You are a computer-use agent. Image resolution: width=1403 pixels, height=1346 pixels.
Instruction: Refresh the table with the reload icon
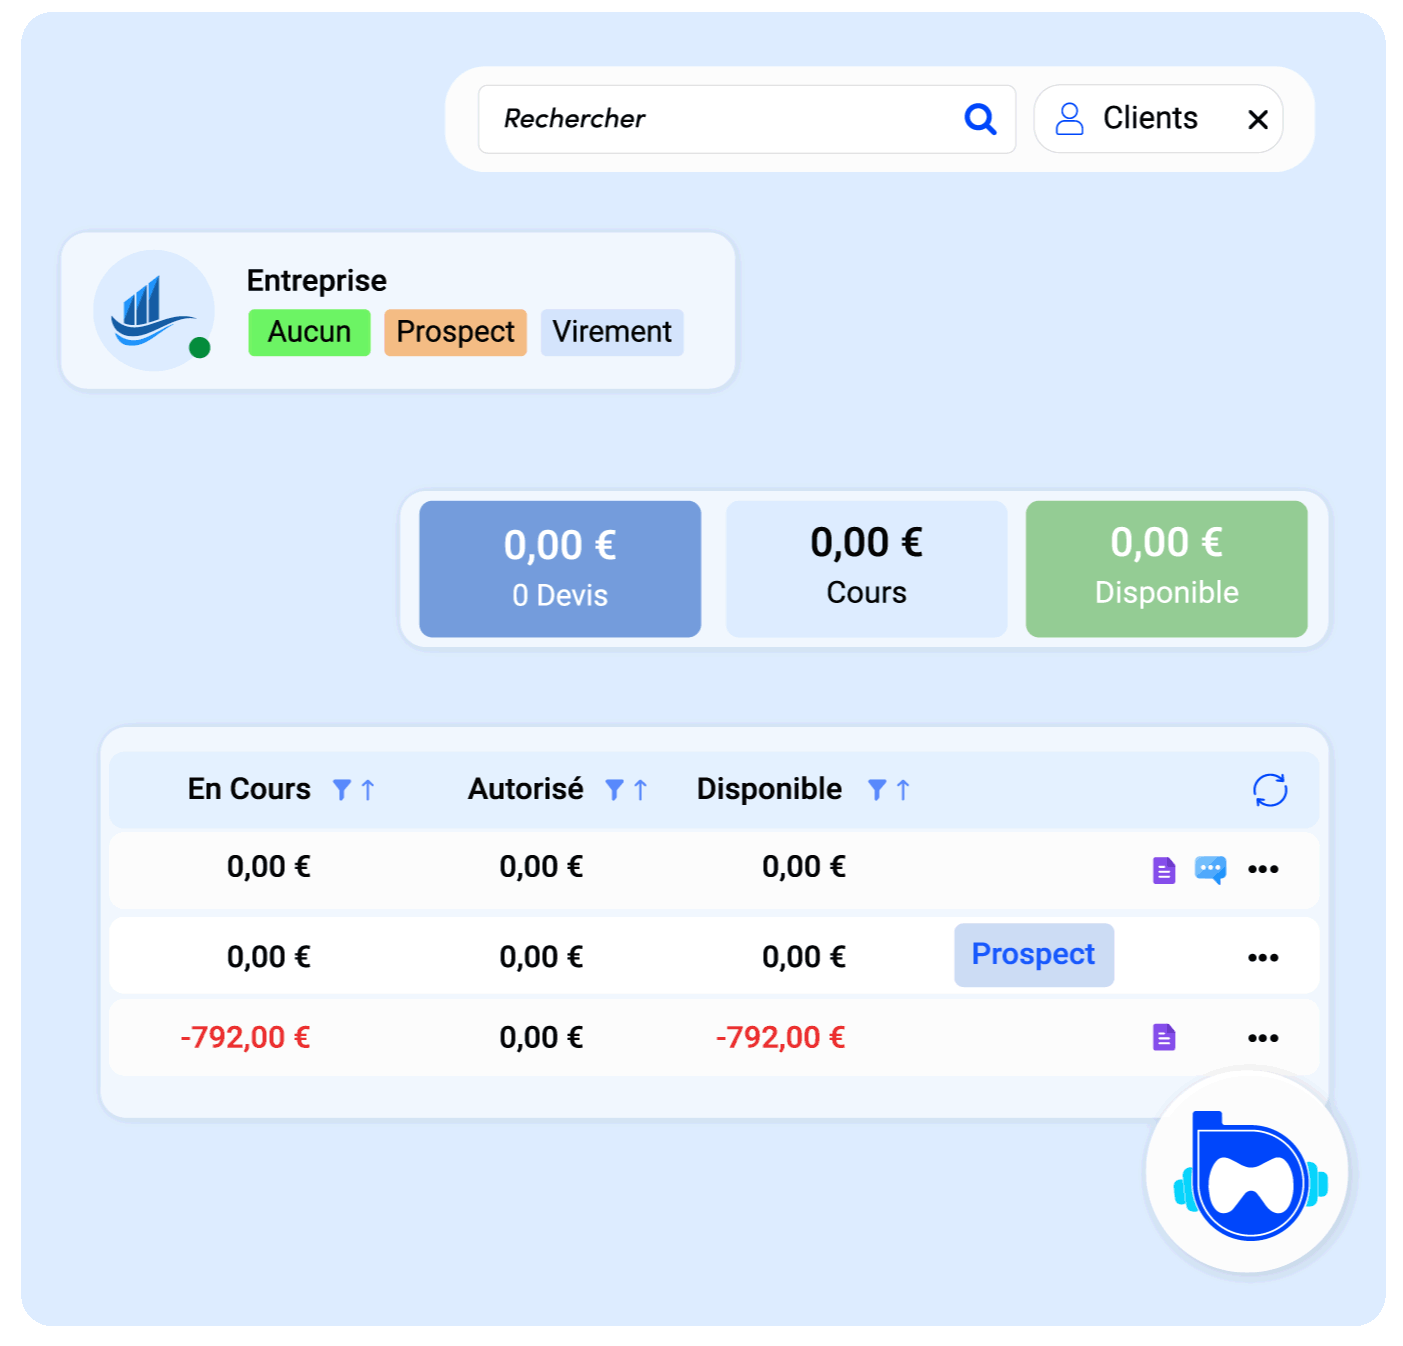1270,790
